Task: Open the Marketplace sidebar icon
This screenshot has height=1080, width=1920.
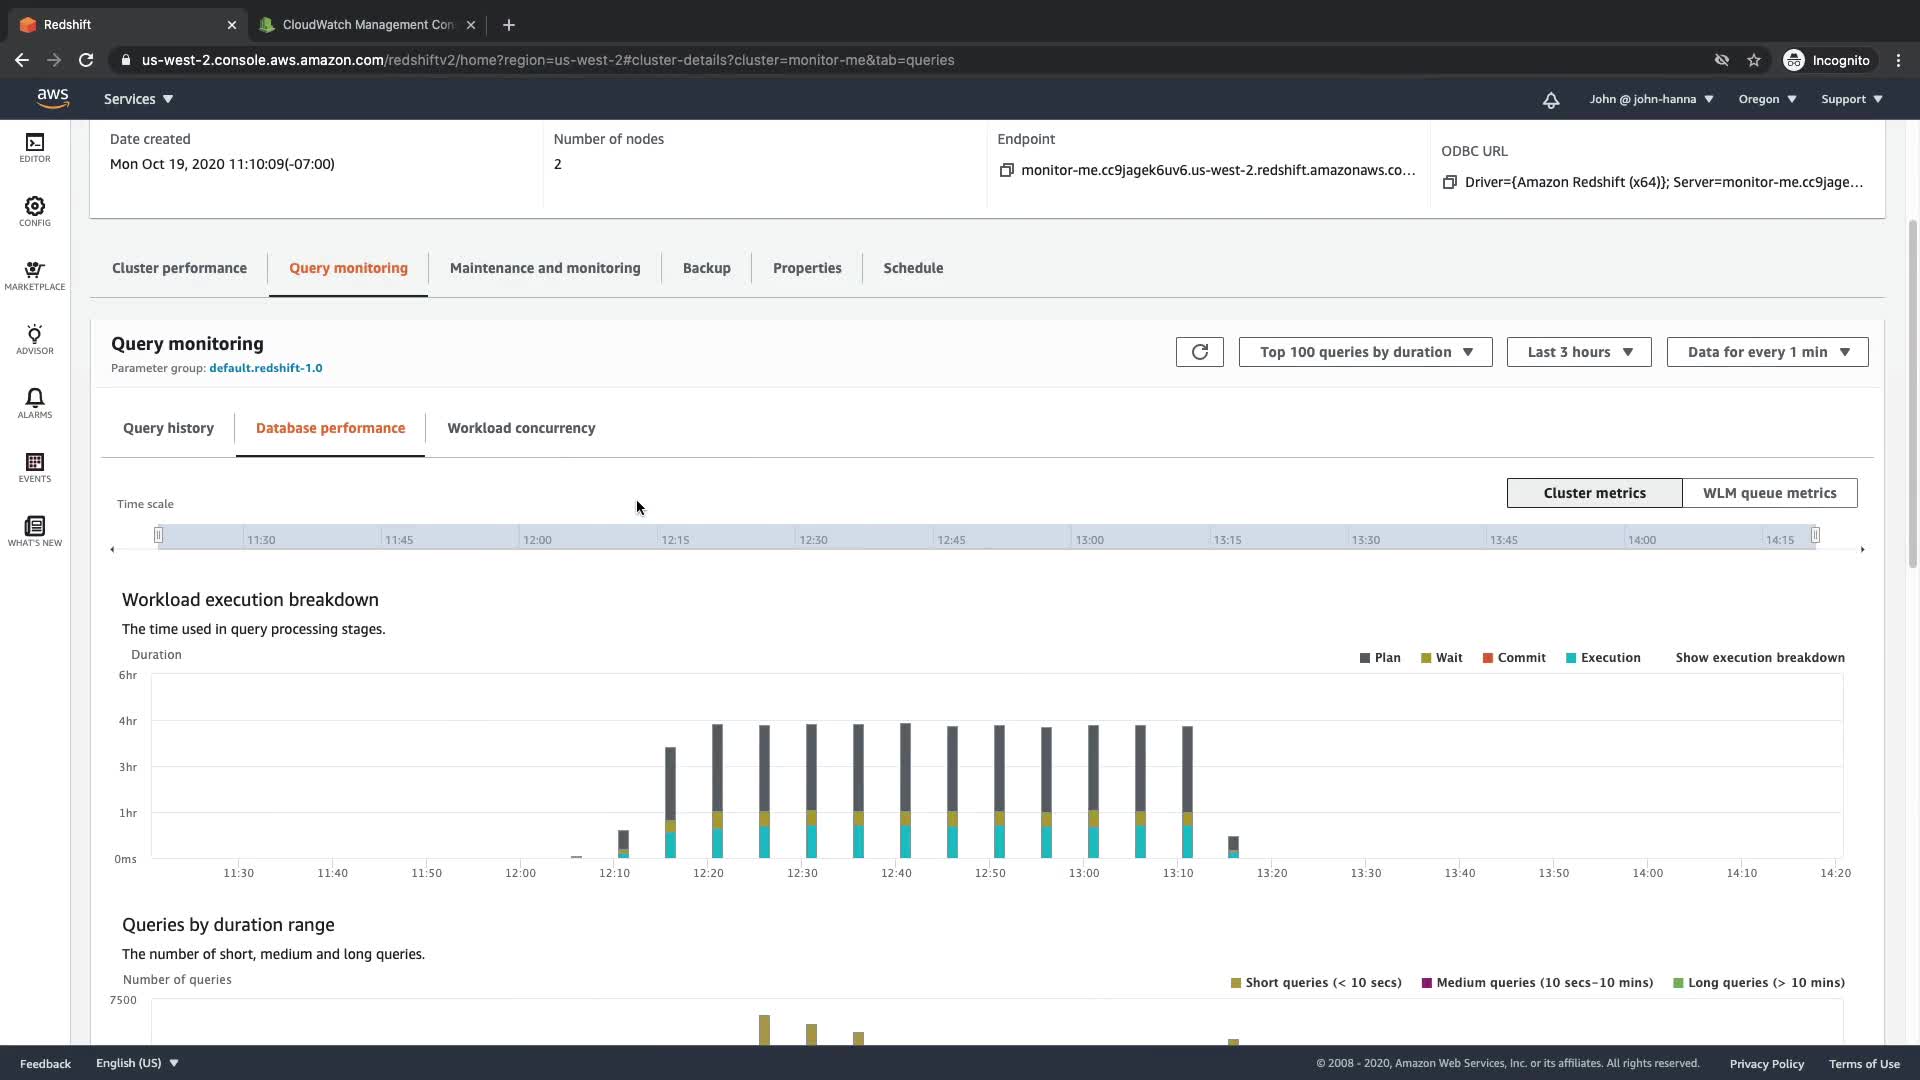Action: 35,275
